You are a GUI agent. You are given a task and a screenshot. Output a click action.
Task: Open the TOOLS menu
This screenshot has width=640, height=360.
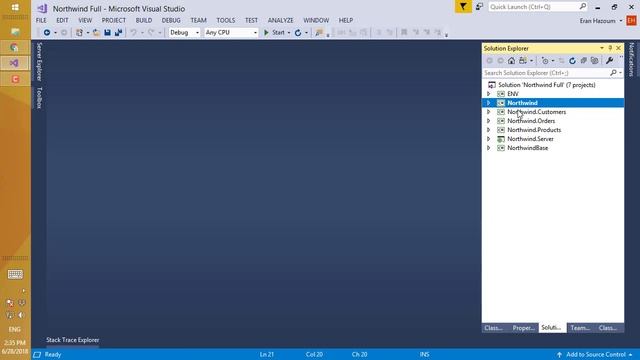tap(226, 20)
